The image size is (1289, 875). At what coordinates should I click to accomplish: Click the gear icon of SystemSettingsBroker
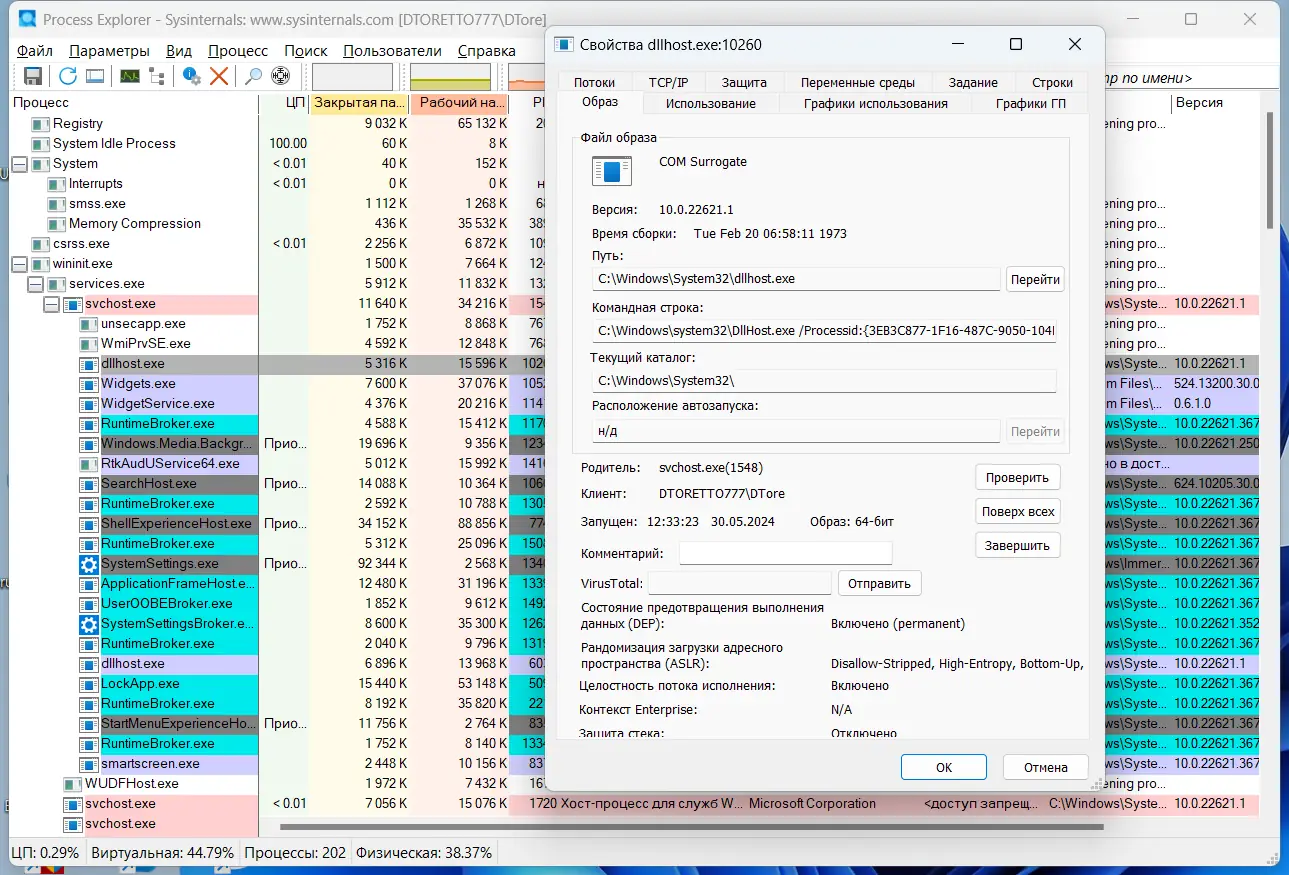[x=88, y=624]
